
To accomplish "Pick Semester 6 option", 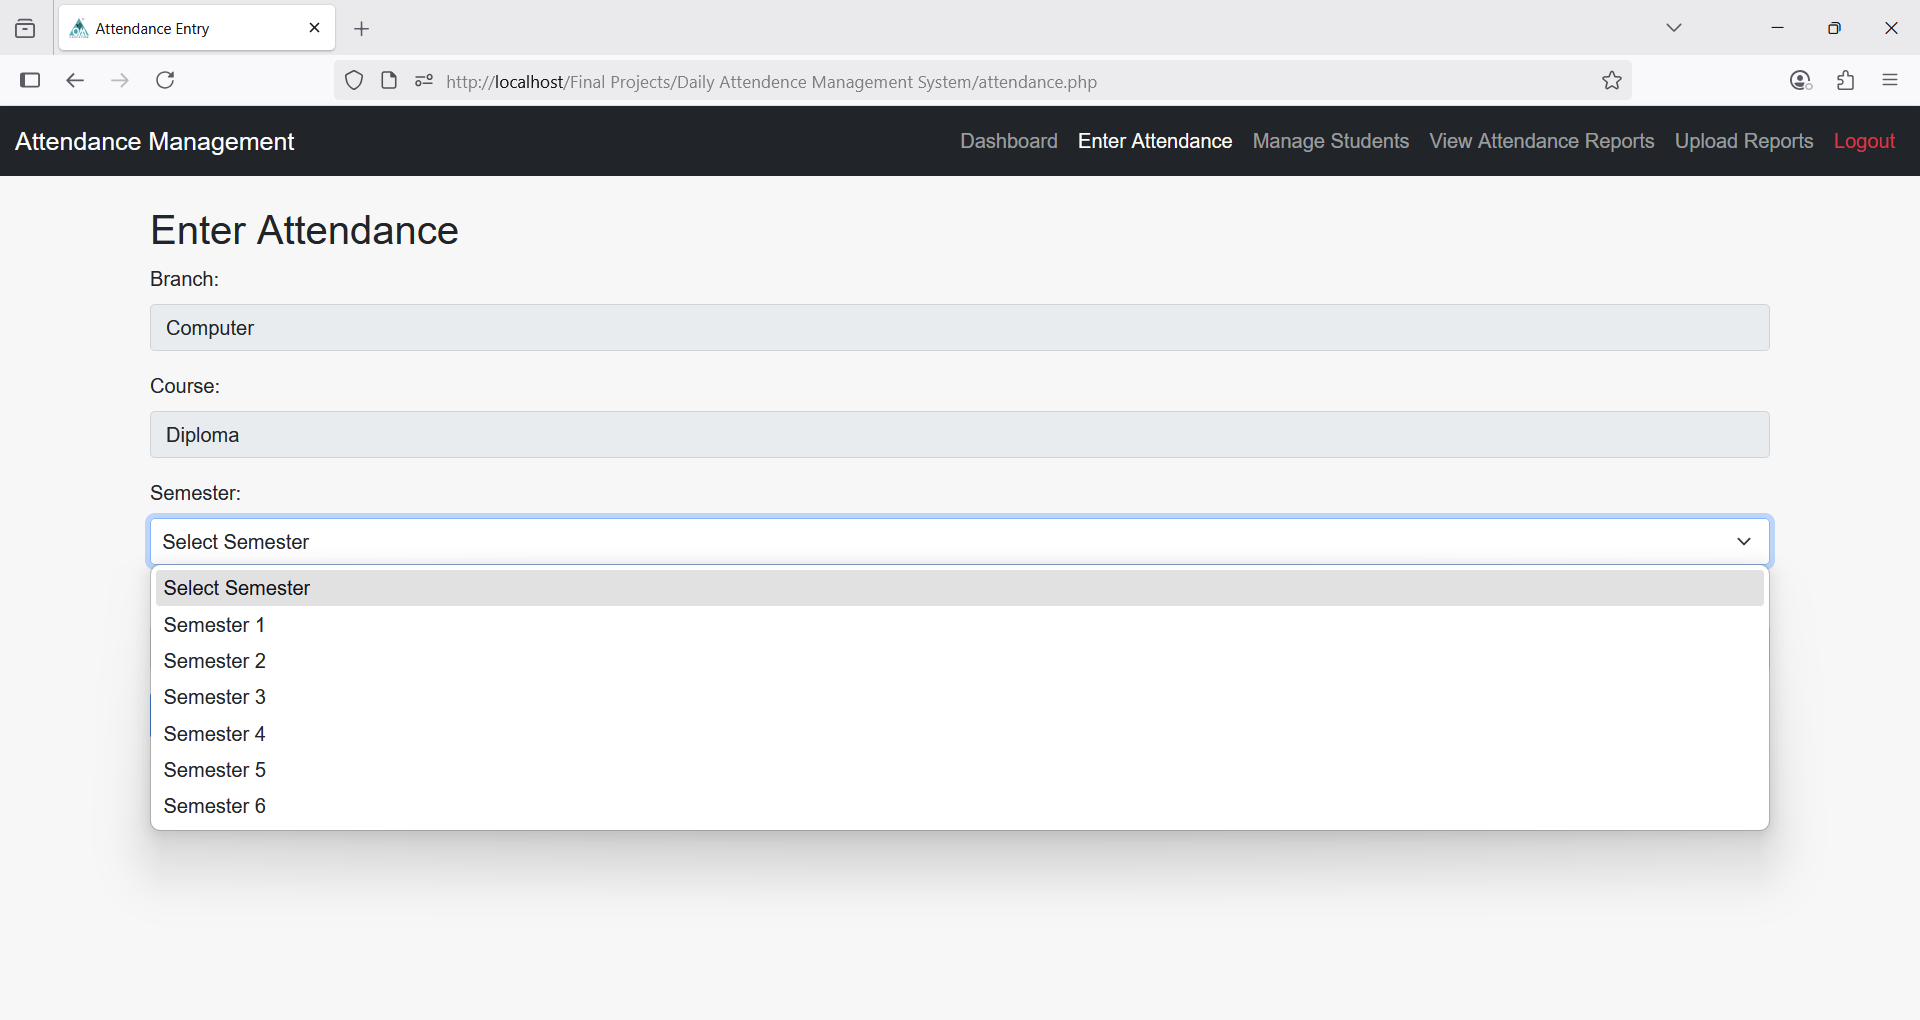I will [215, 806].
